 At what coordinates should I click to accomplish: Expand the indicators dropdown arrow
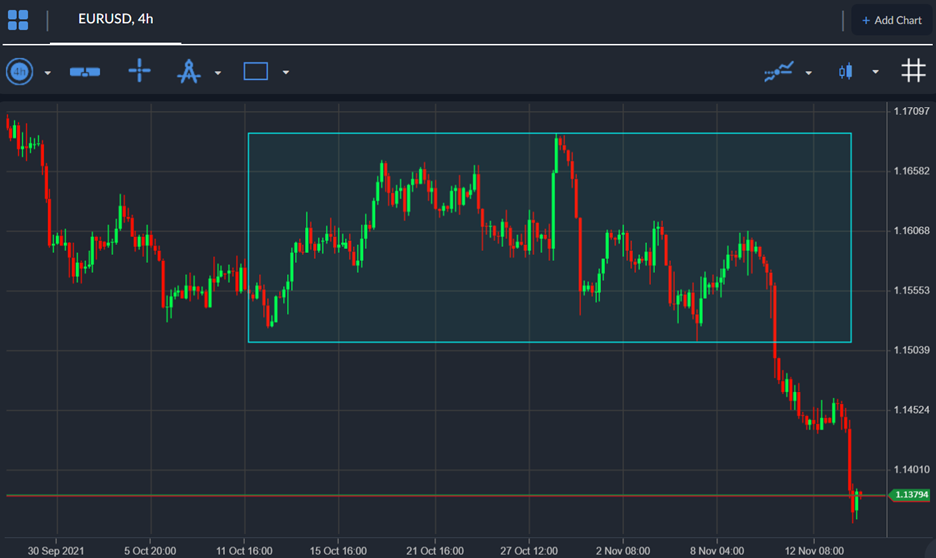(x=808, y=73)
